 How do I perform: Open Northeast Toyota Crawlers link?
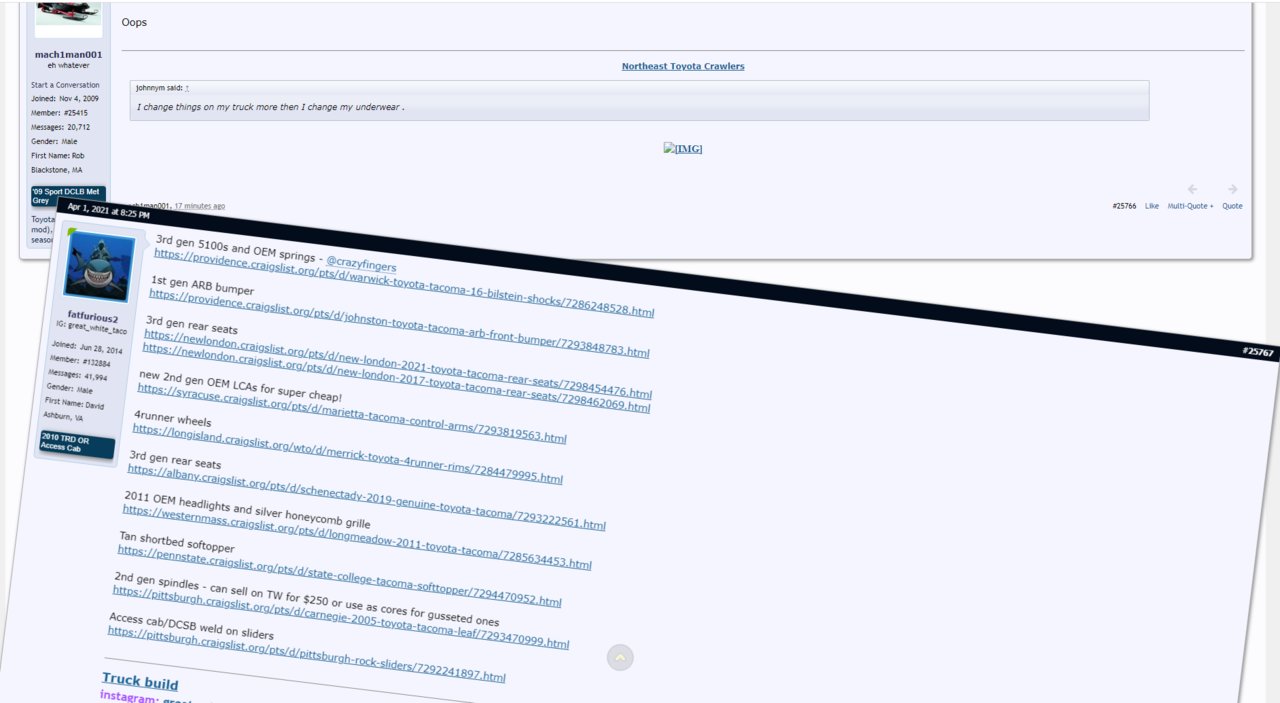683,66
